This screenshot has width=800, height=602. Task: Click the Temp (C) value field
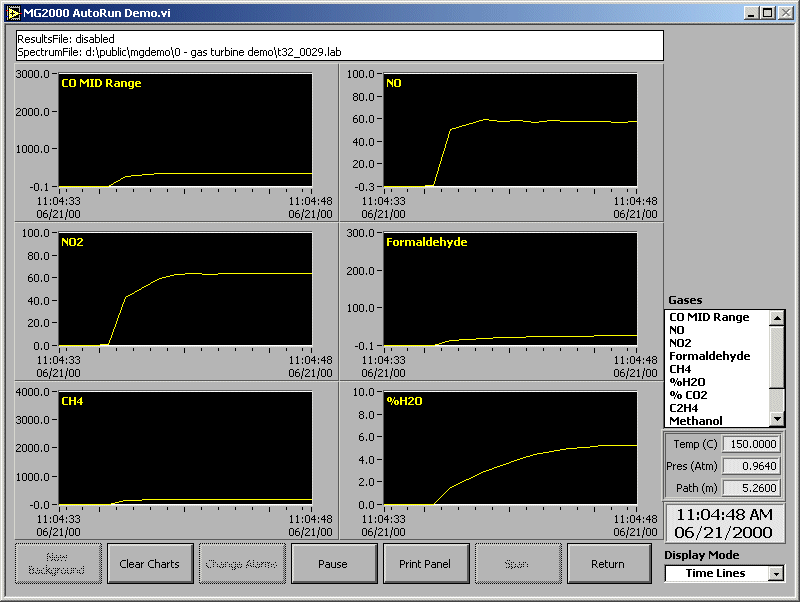[x=751, y=444]
